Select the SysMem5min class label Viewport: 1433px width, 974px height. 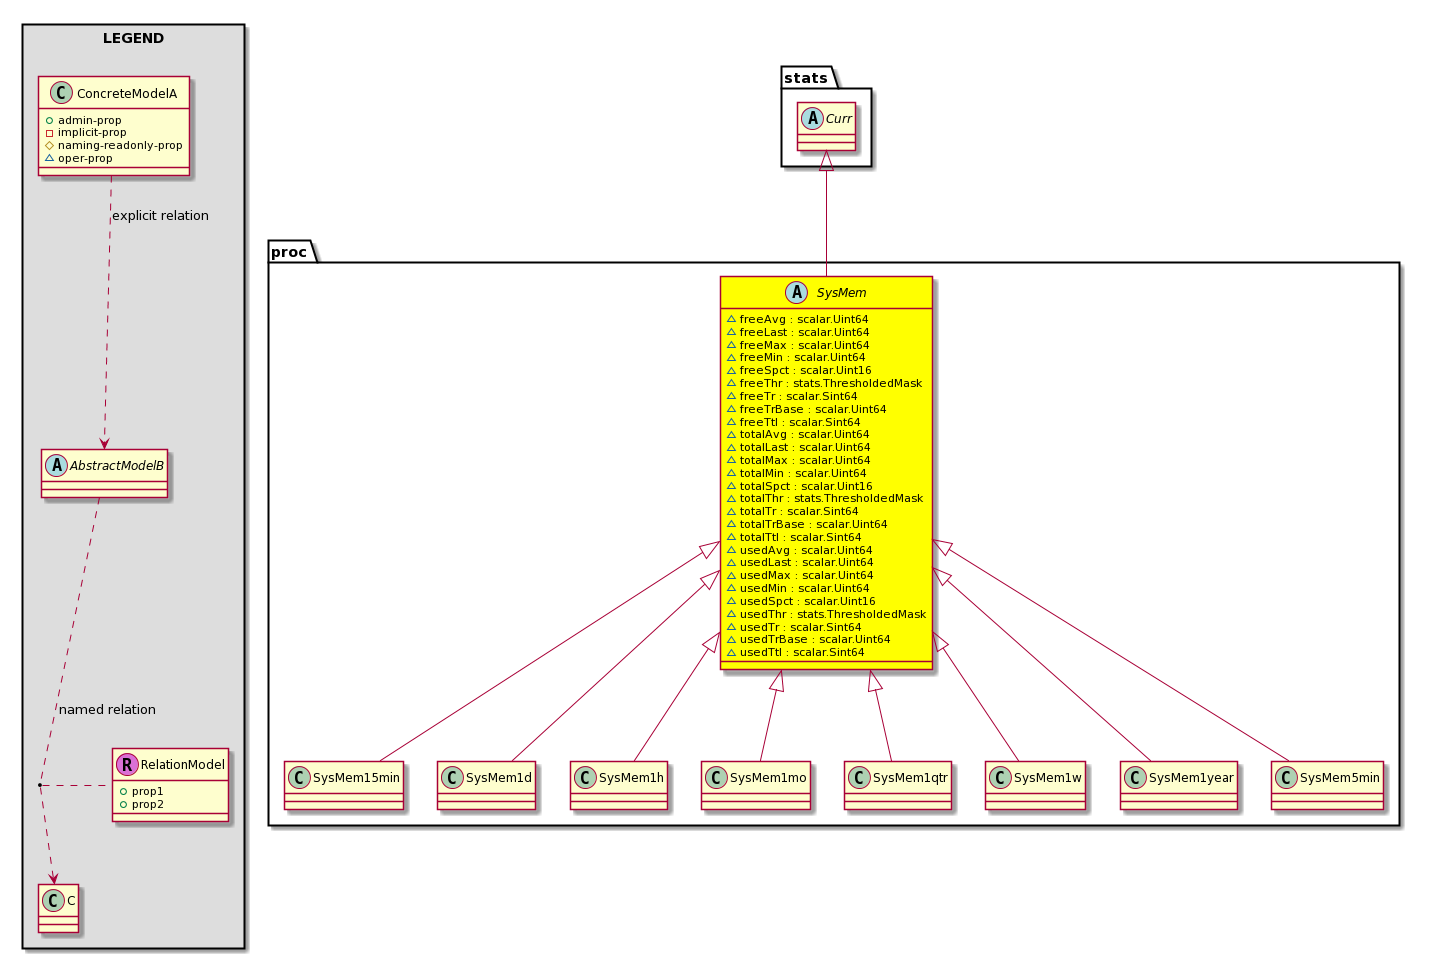click(x=1340, y=777)
